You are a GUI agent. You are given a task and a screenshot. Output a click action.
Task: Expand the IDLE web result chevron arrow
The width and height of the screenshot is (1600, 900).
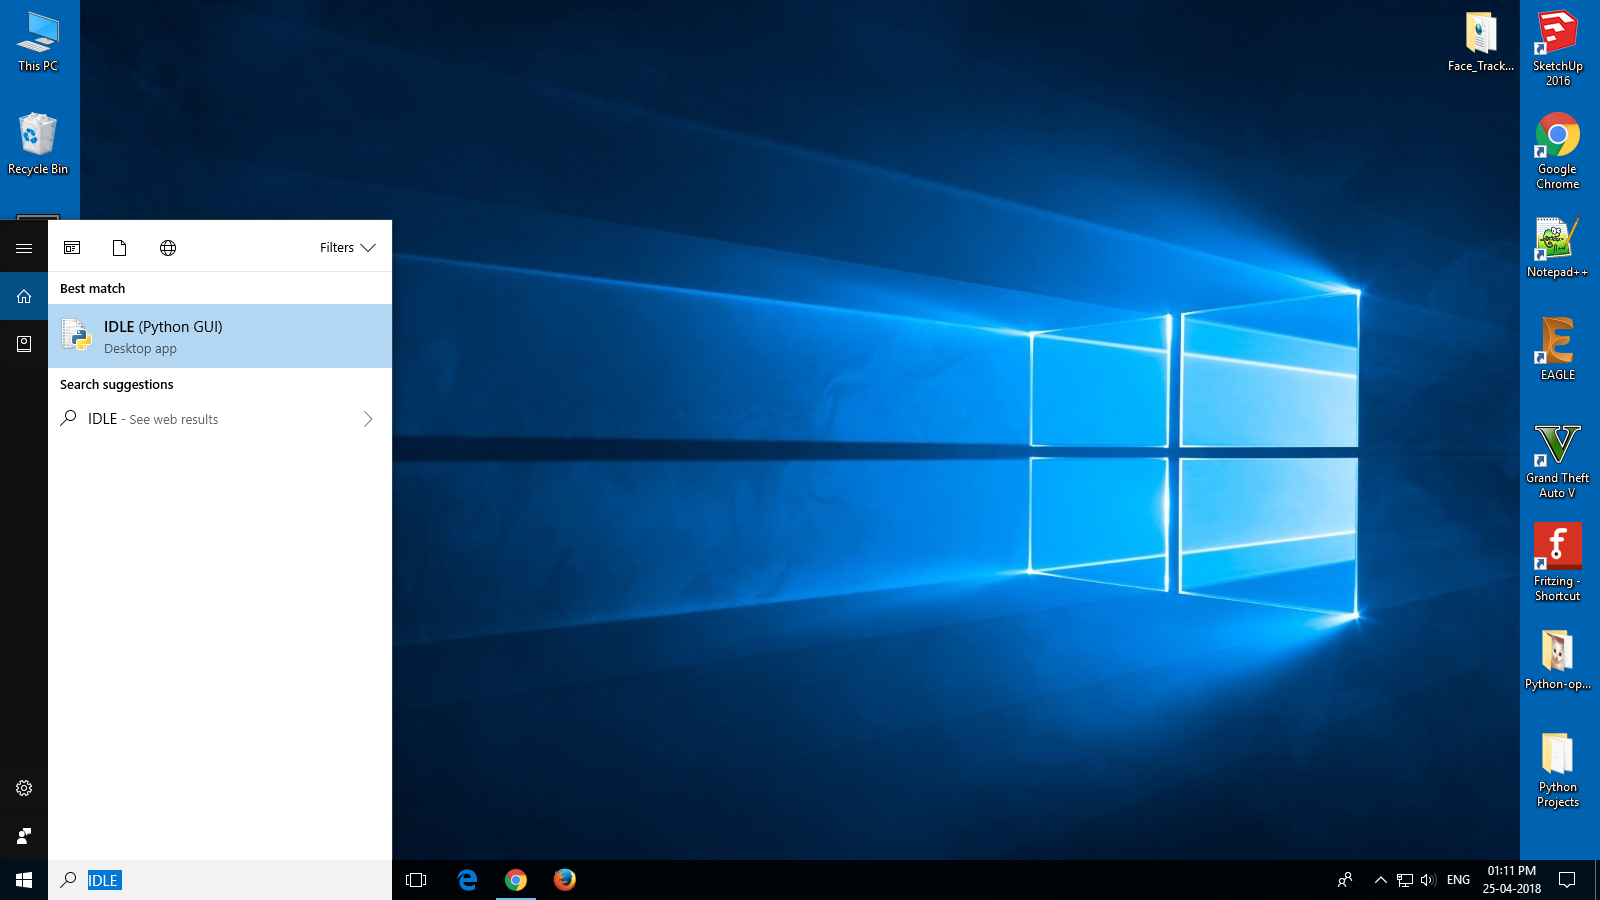[x=368, y=419]
